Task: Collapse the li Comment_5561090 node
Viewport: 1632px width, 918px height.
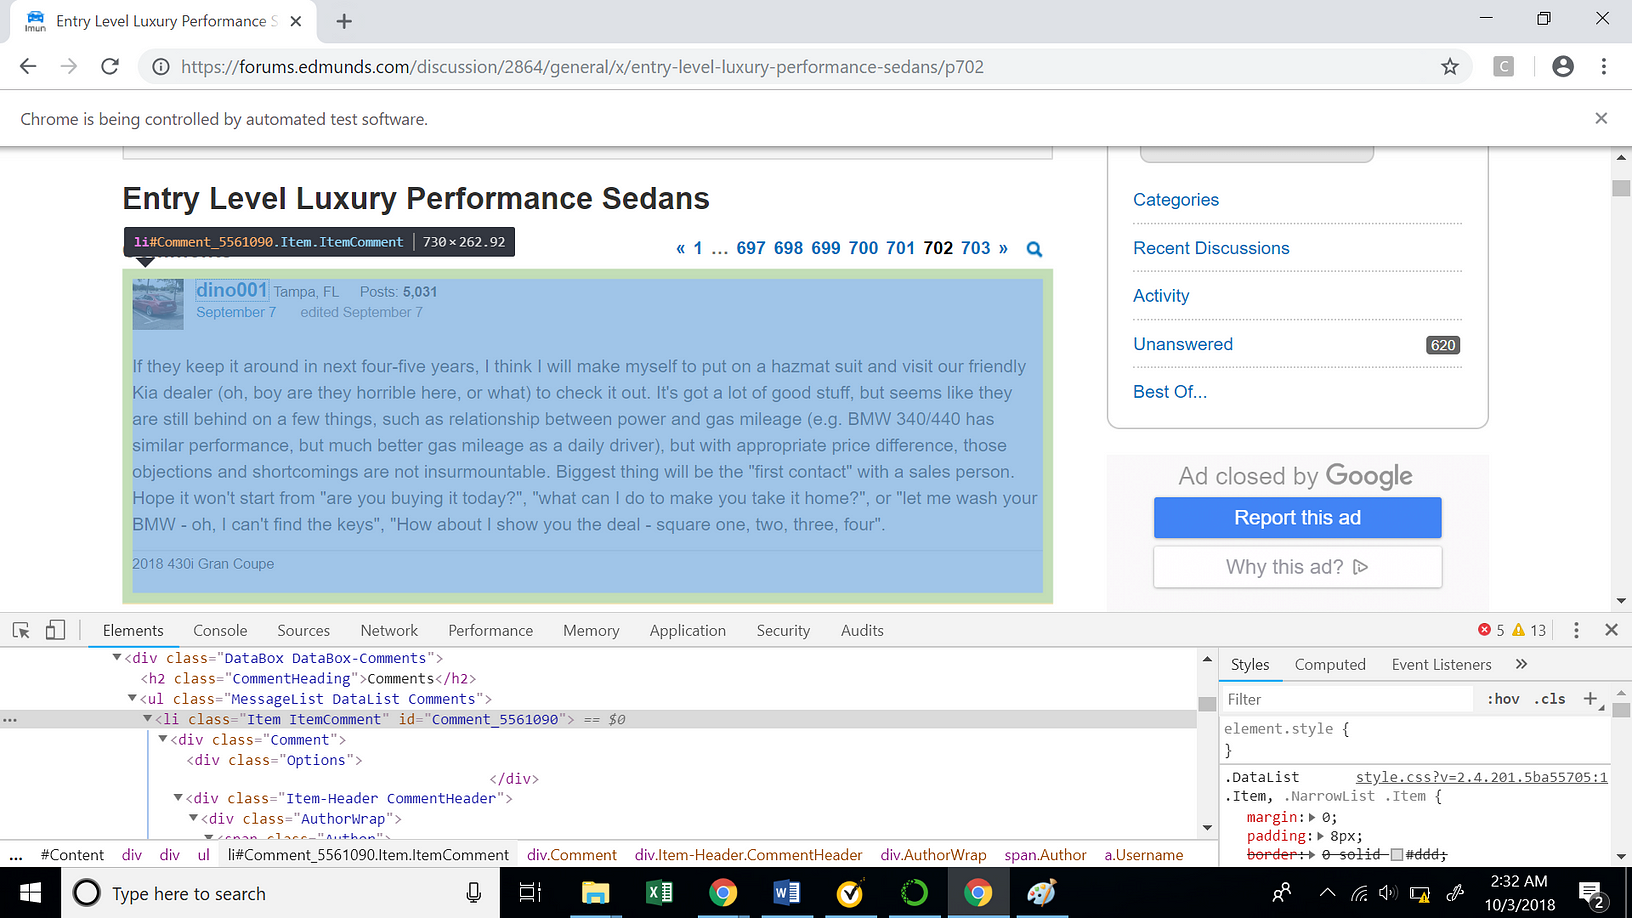Action: [147, 719]
